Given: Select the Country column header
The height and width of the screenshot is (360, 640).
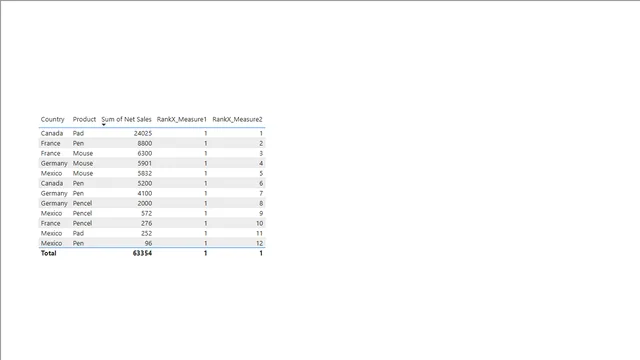Looking at the screenshot, I should pyautogui.click(x=53, y=119).
